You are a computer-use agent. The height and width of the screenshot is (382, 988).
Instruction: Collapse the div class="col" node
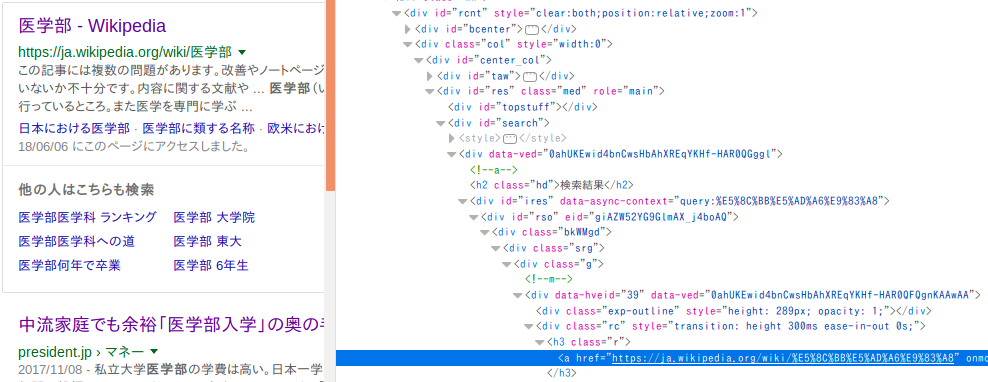pyautogui.click(x=408, y=44)
